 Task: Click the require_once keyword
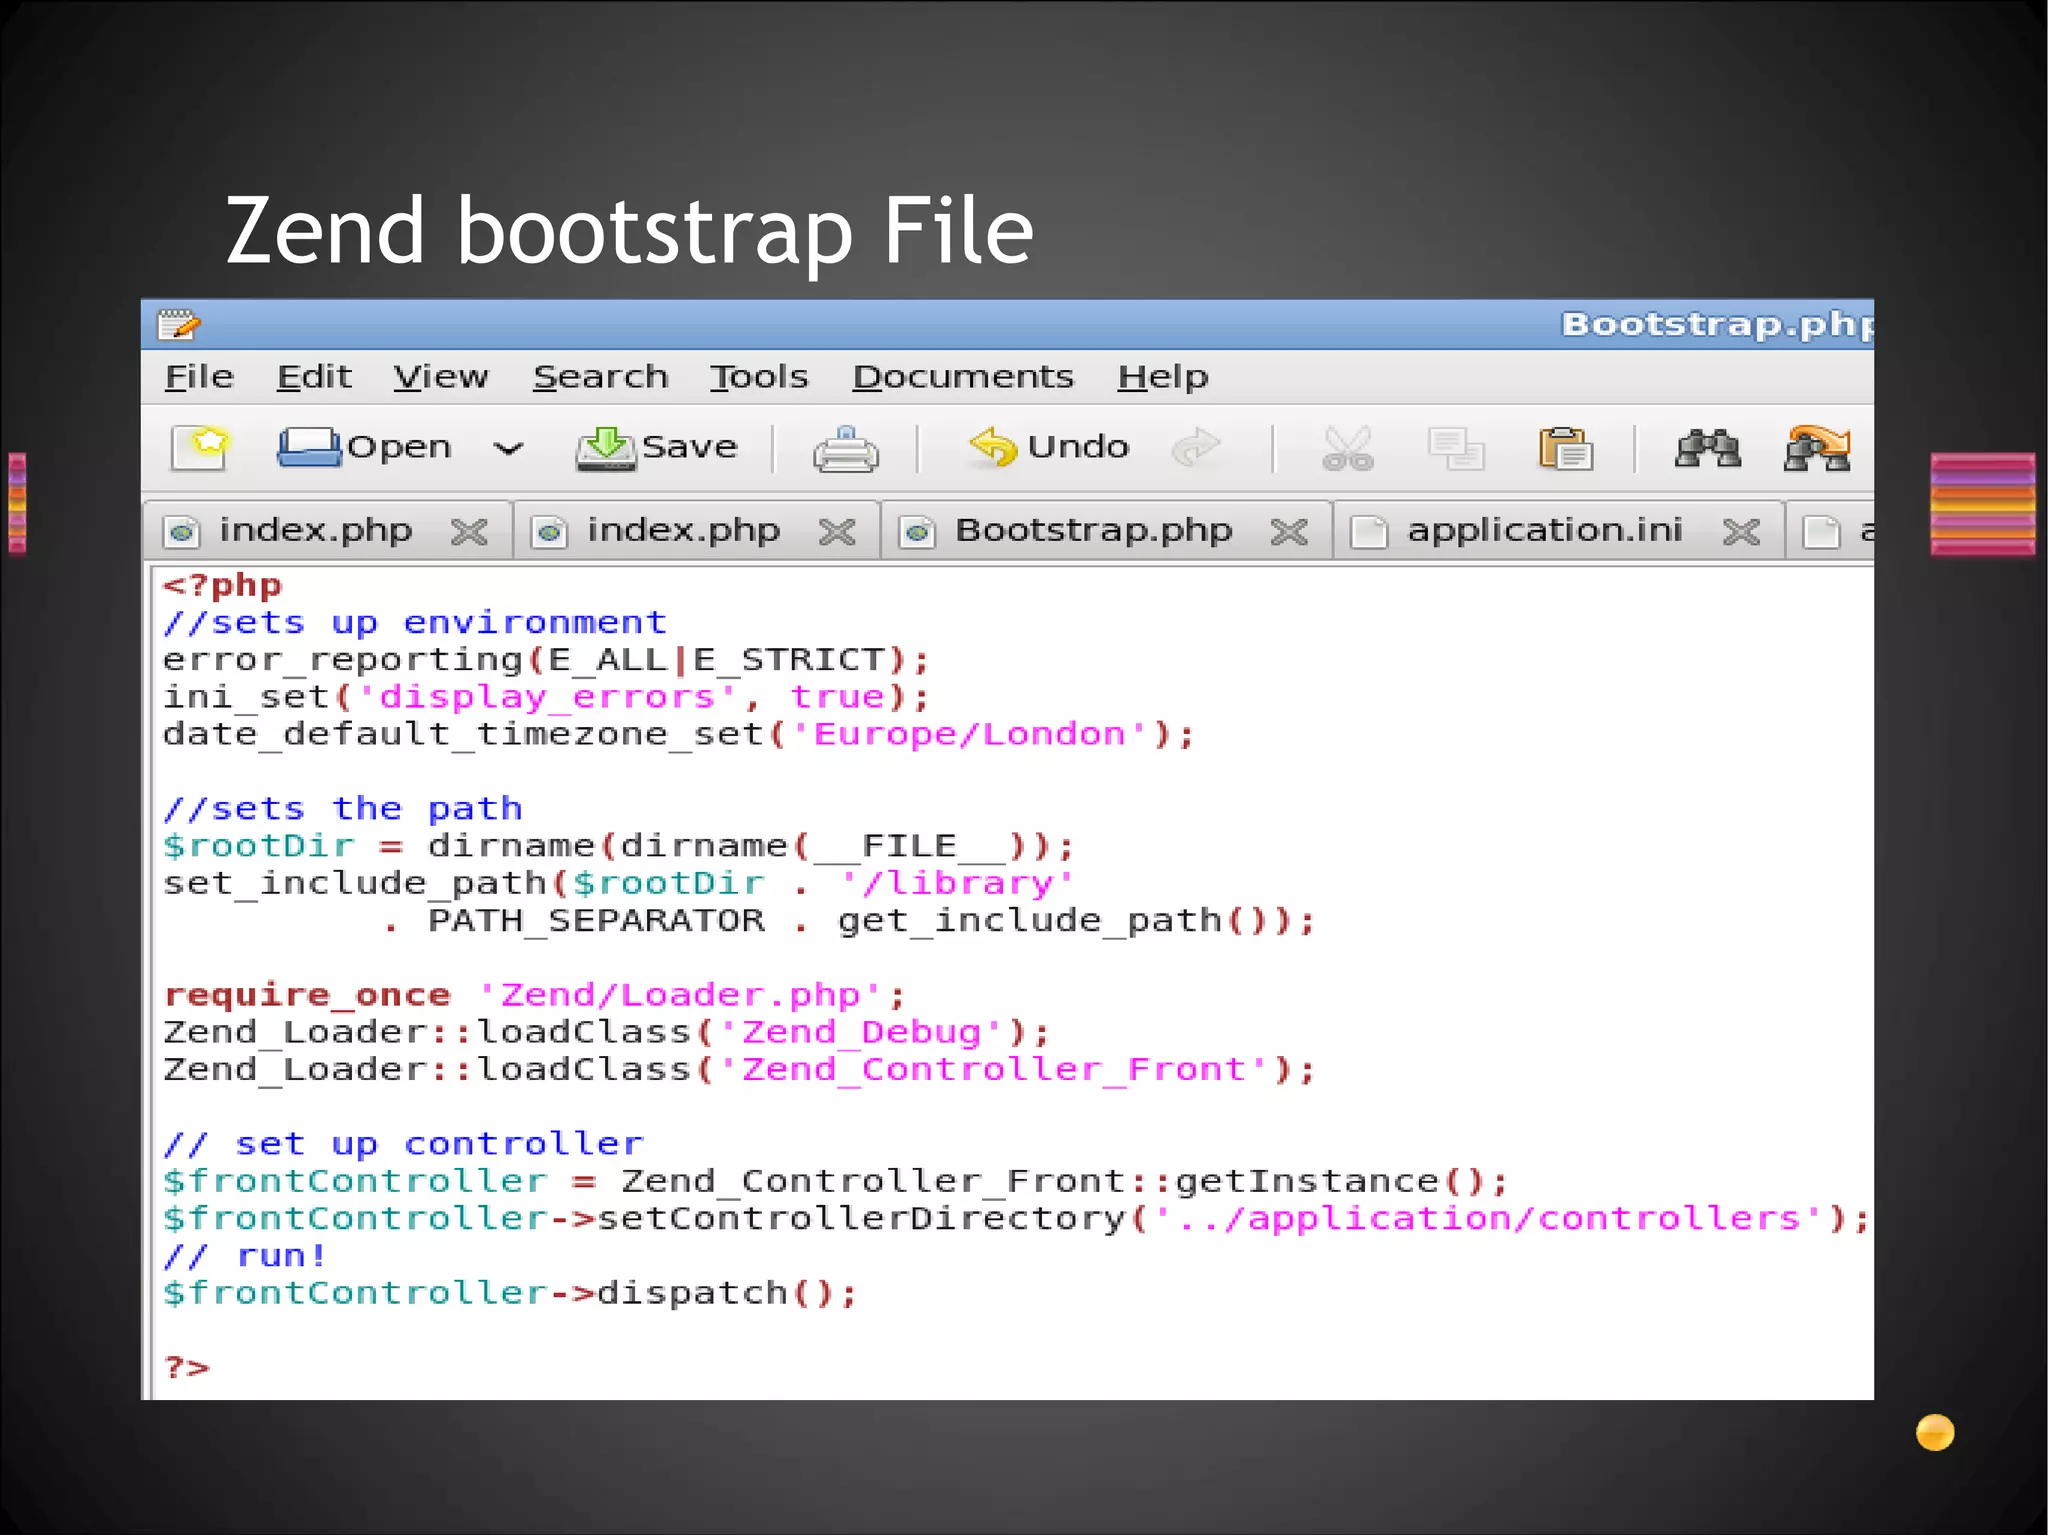click(x=307, y=996)
